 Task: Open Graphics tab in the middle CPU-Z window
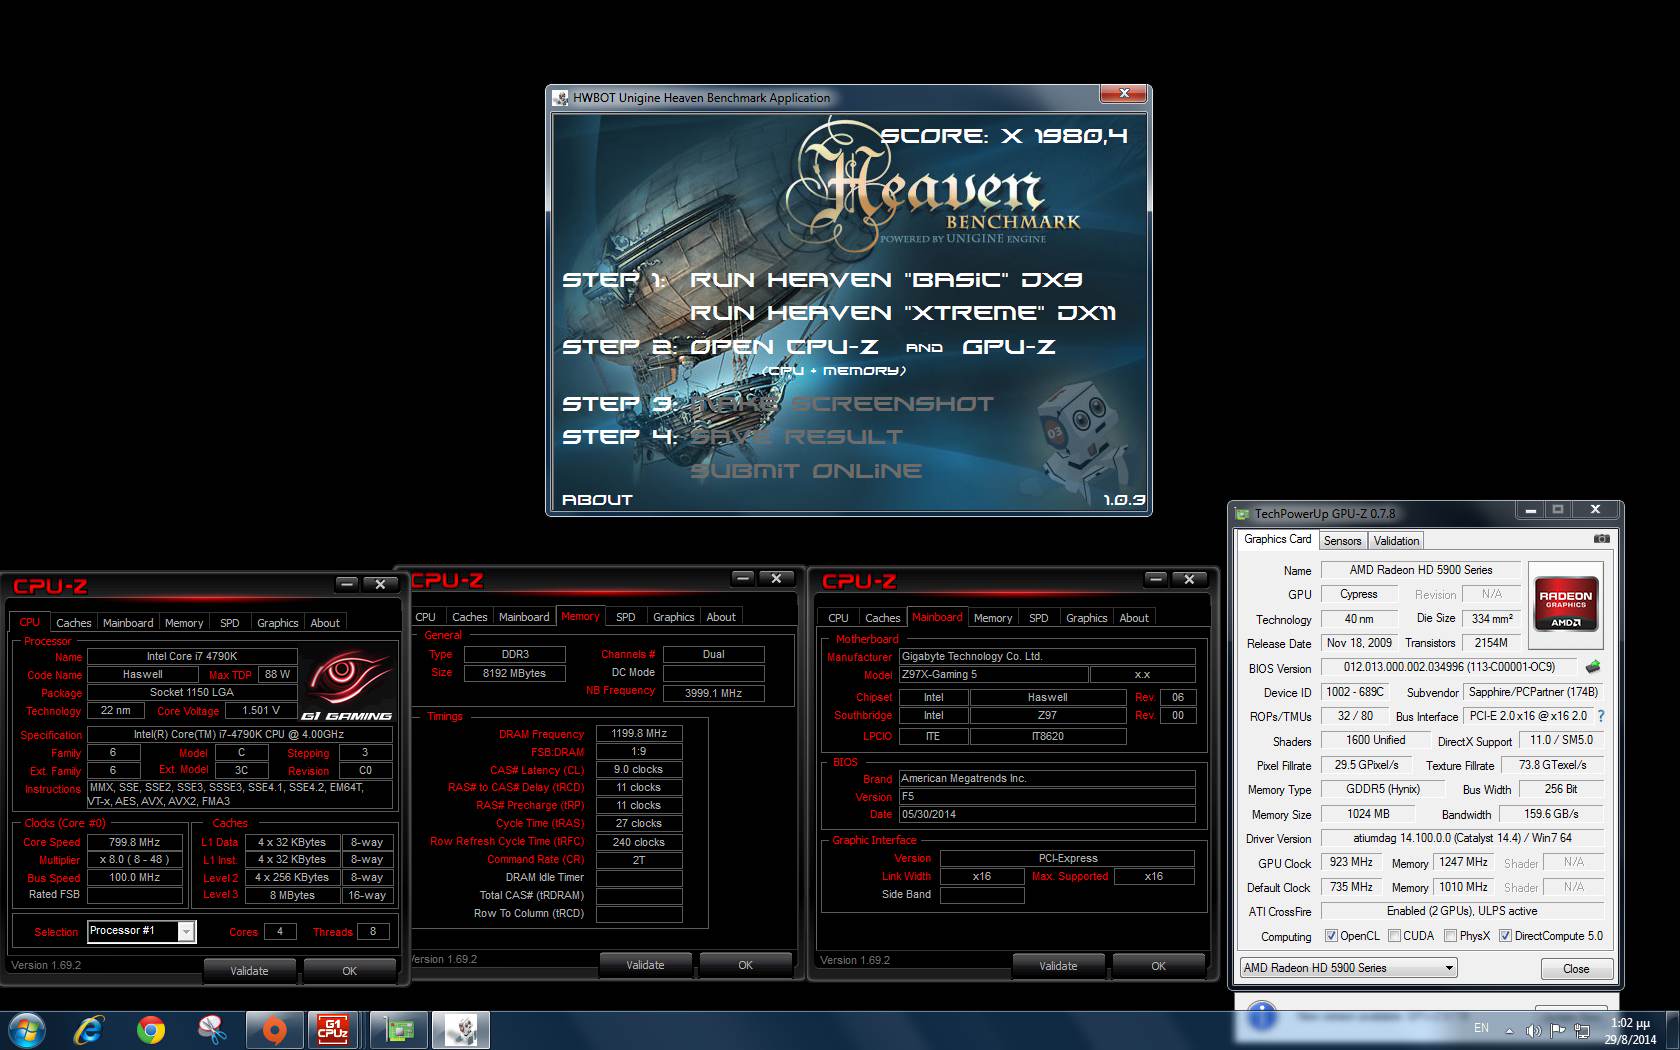point(673,617)
